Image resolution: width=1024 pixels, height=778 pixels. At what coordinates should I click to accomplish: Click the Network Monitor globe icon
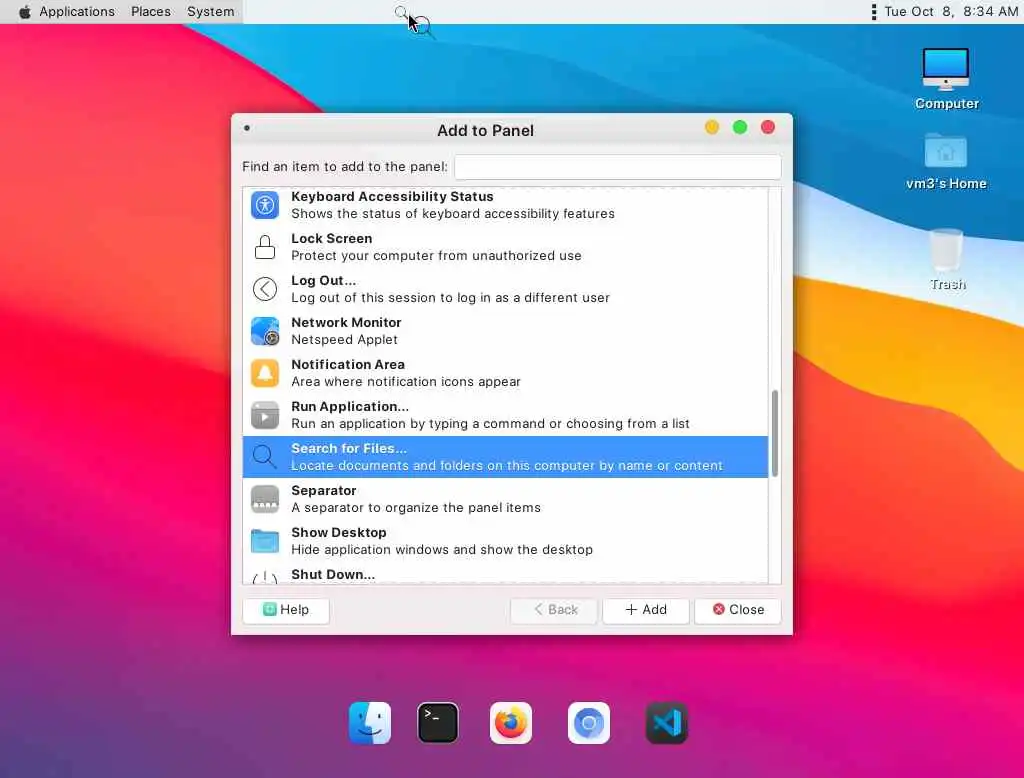point(264,331)
